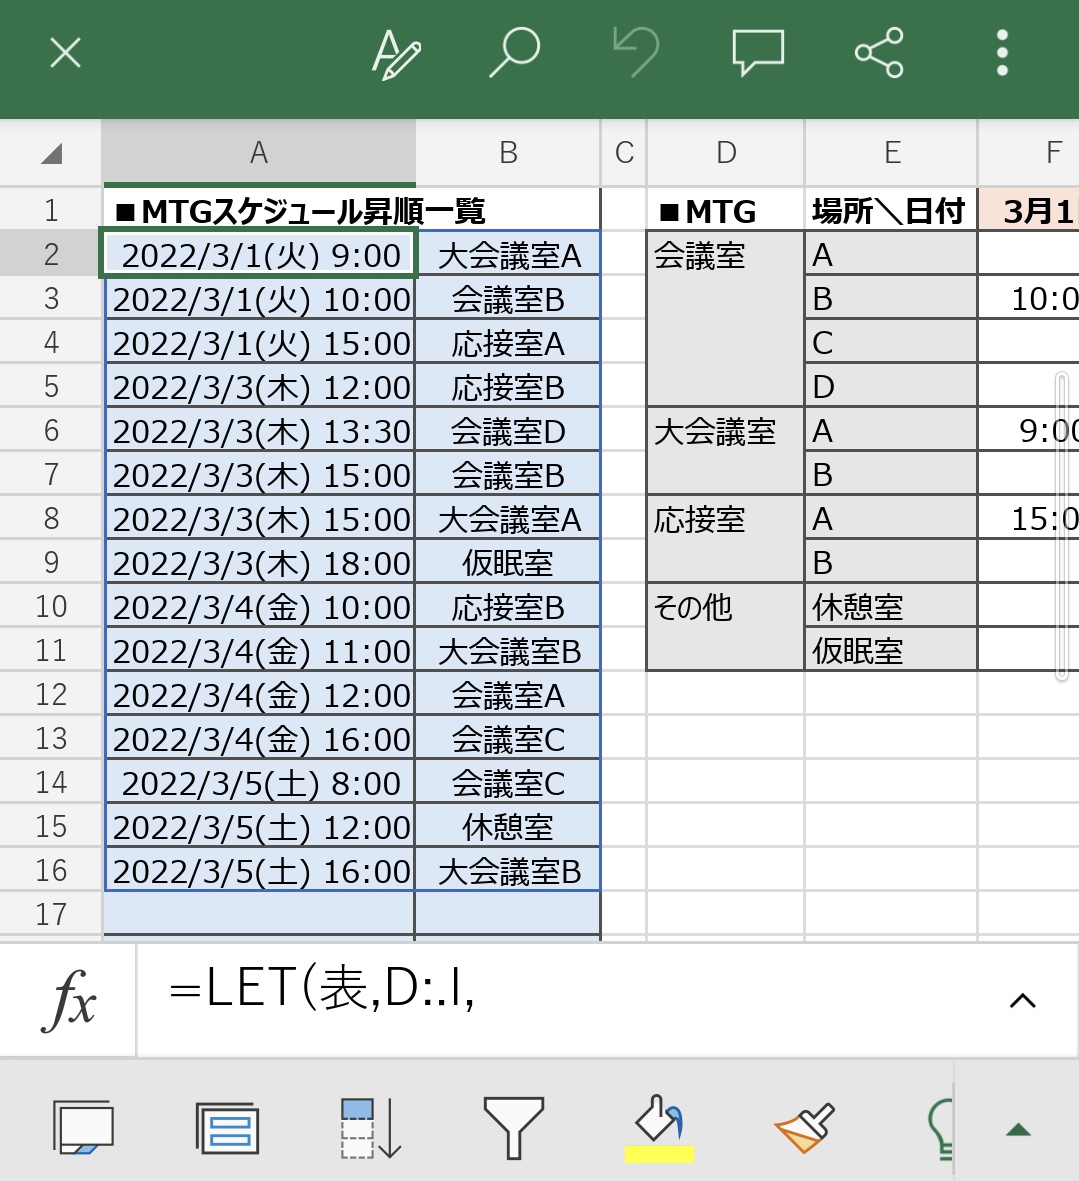Tap the clear formatting brush icon
The width and height of the screenshot is (1079, 1181).
(804, 1128)
